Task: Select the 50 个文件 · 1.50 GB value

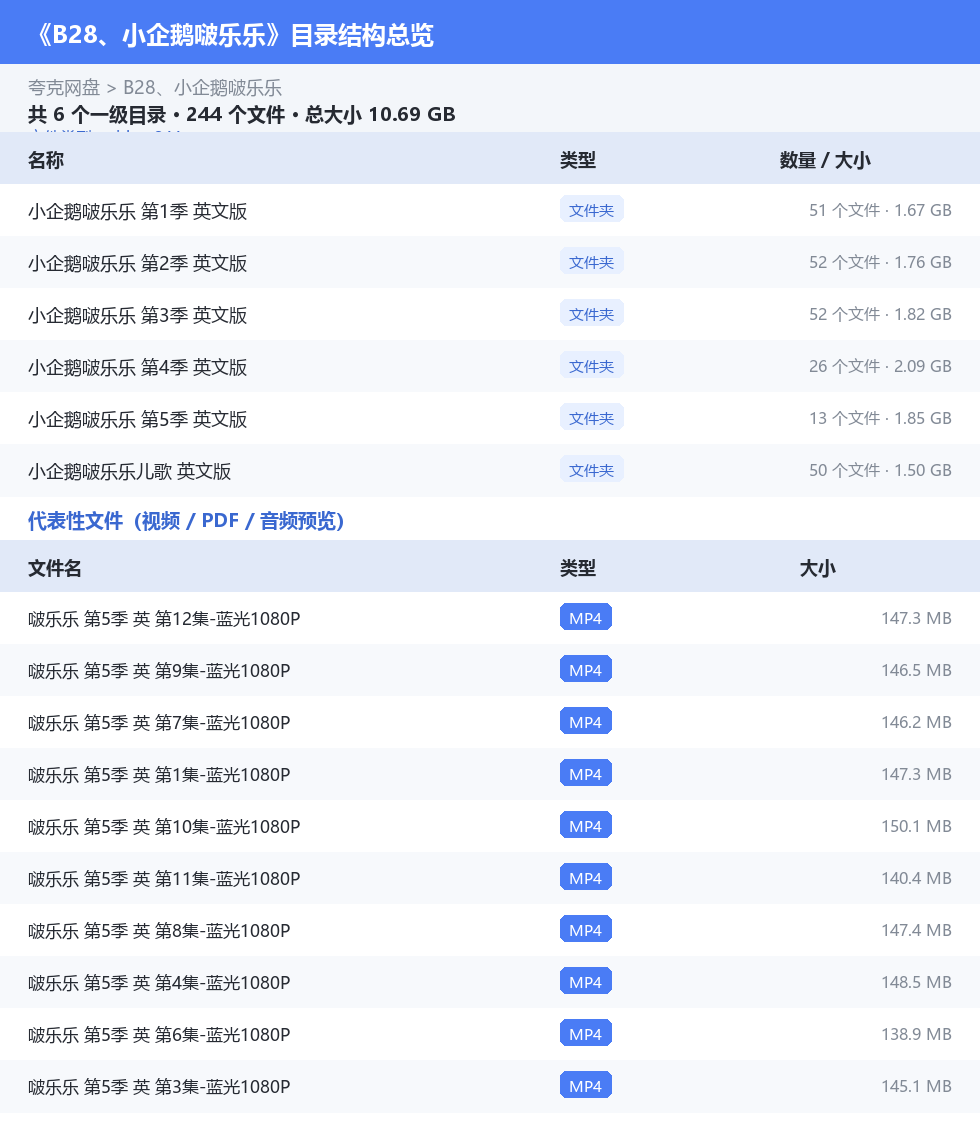Action: (880, 471)
